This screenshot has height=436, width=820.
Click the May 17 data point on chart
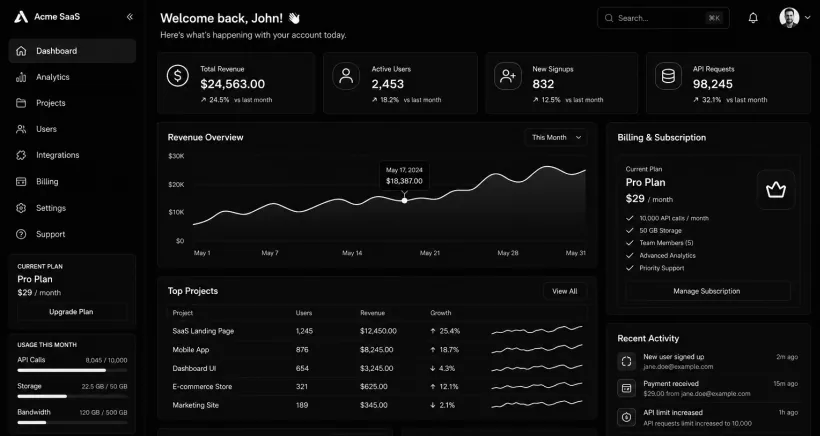click(x=404, y=200)
